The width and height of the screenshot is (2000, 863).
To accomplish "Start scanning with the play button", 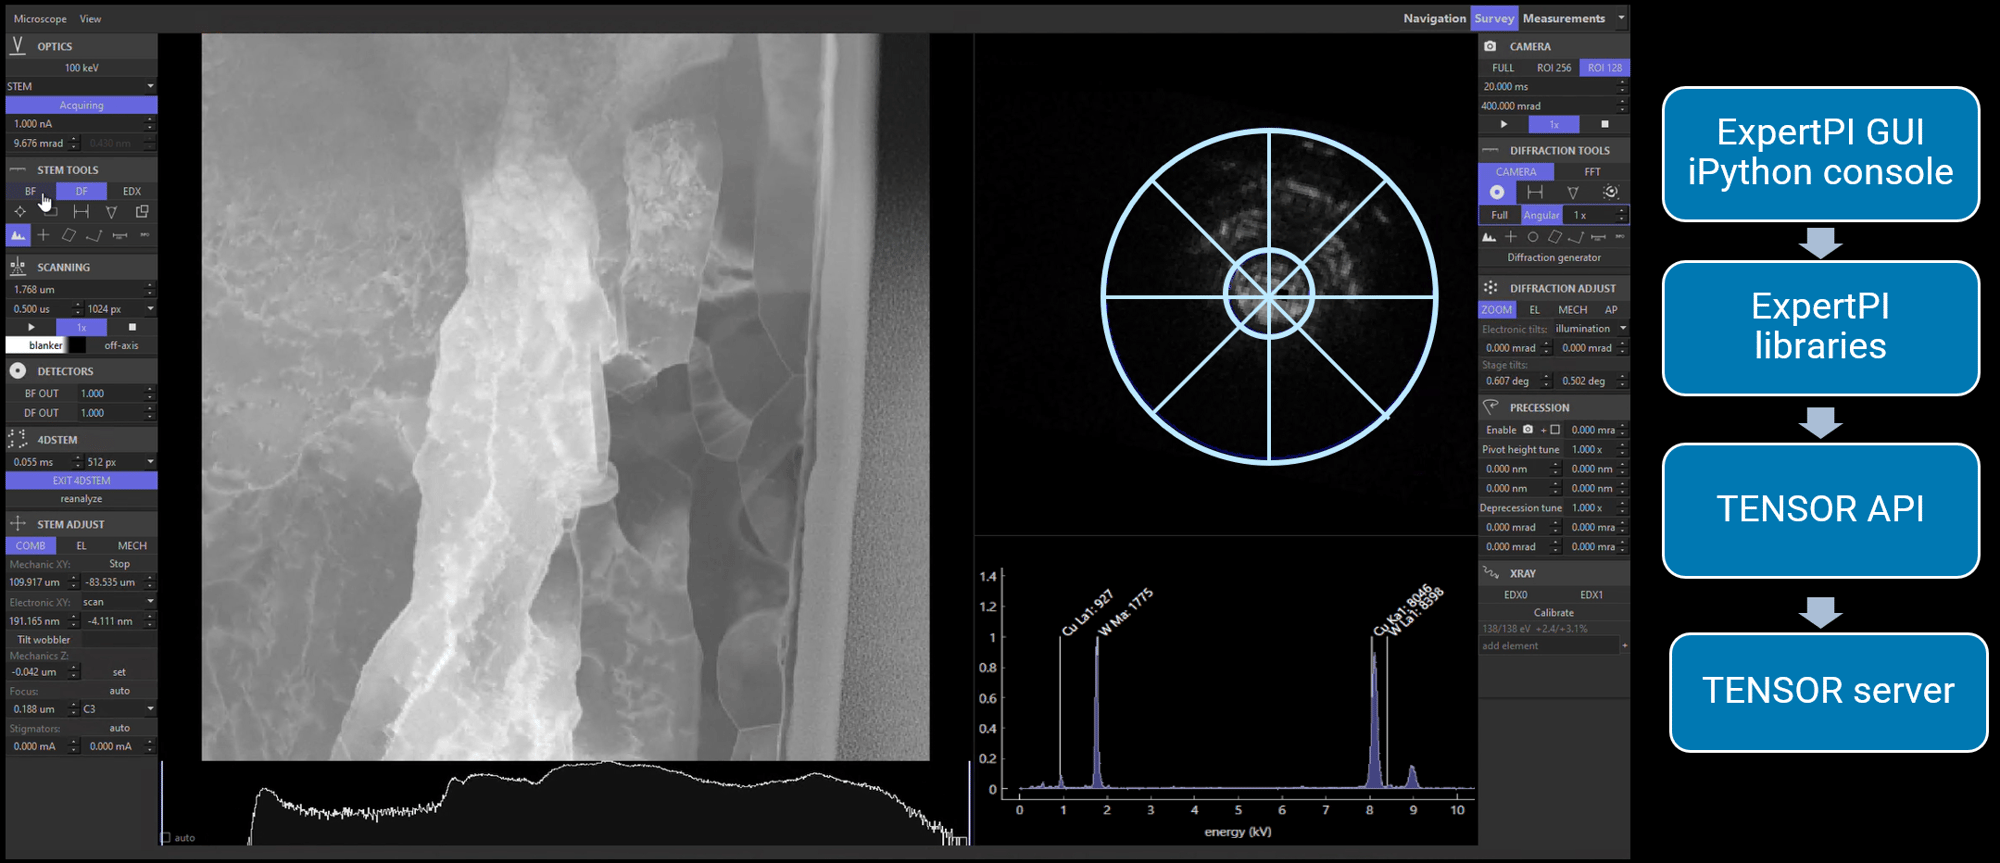I will (x=31, y=327).
